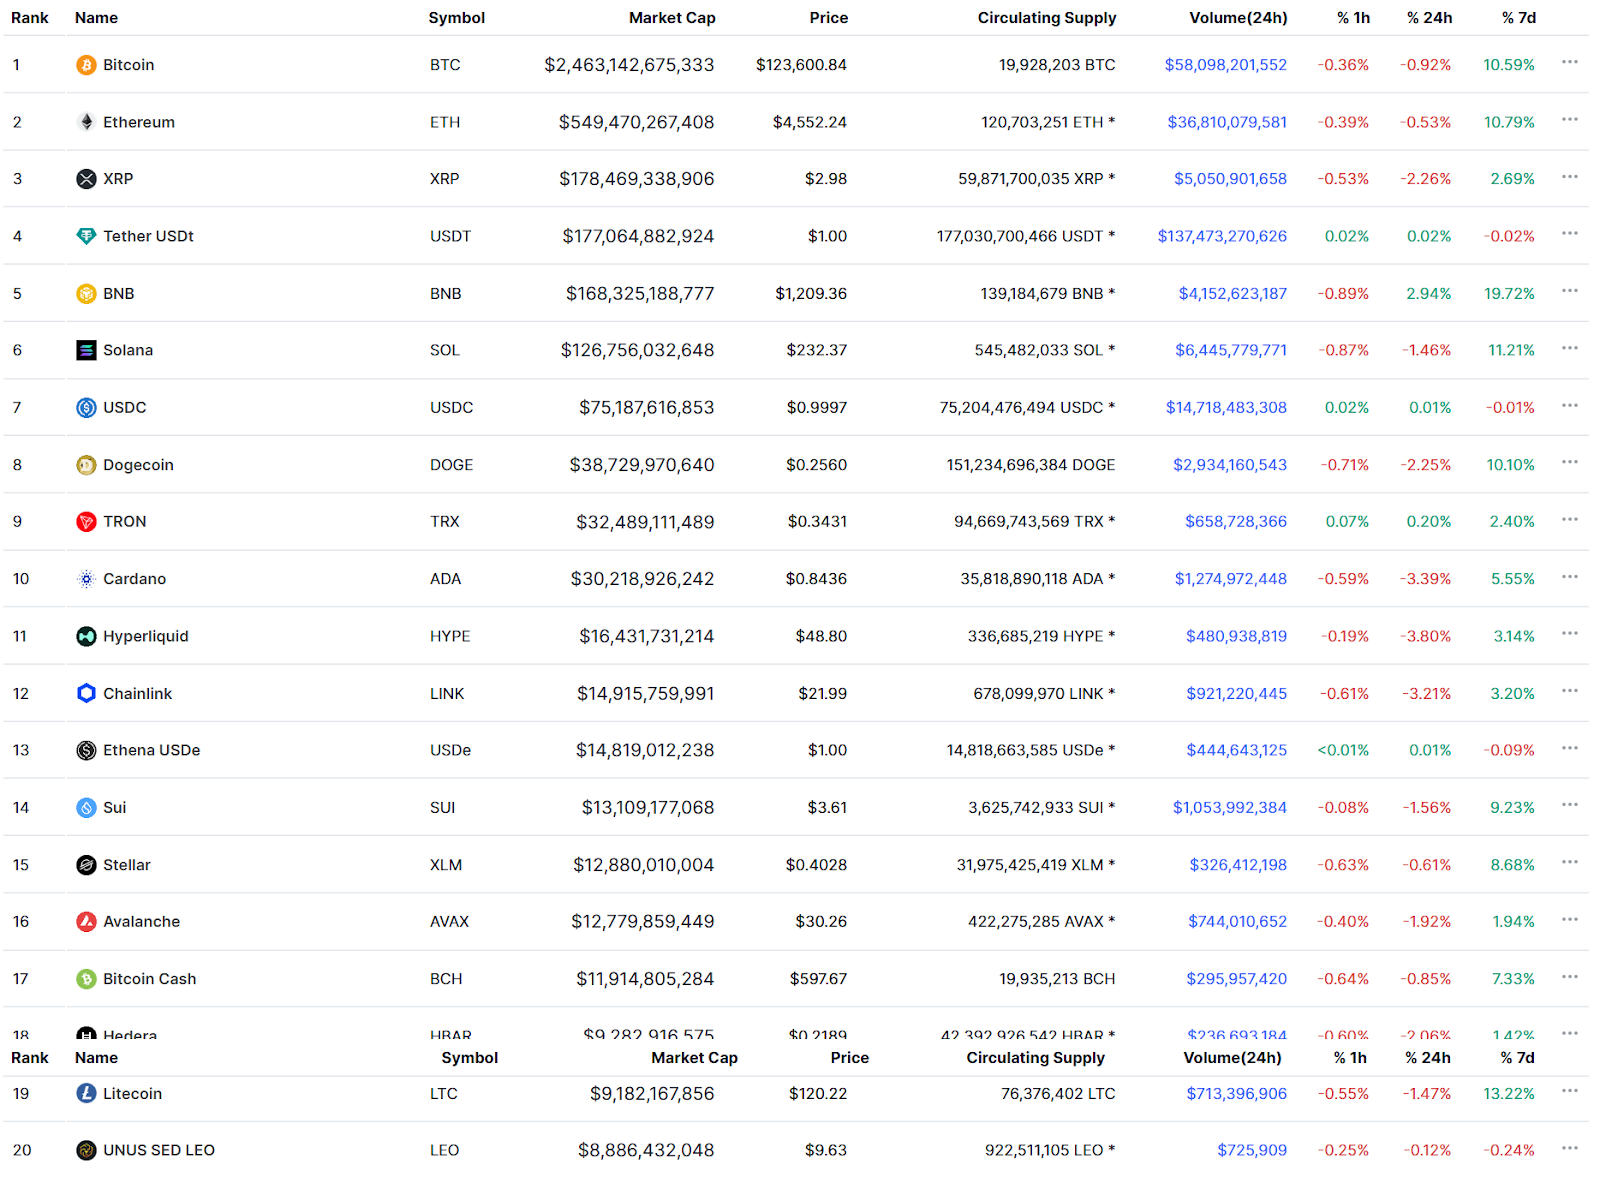Click the Bitcoin coin logo icon
This screenshot has width=1600, height=1177.
pos(86,65)
